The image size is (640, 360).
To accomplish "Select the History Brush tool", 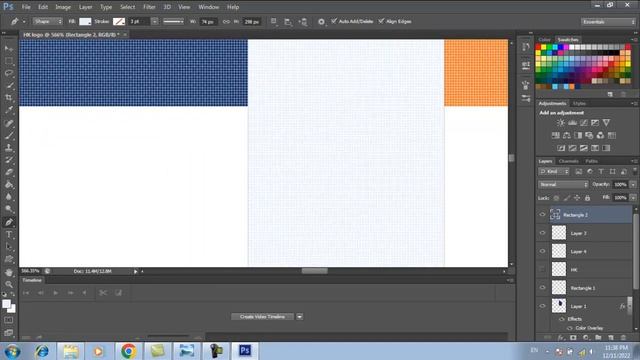I will point(9,160).
